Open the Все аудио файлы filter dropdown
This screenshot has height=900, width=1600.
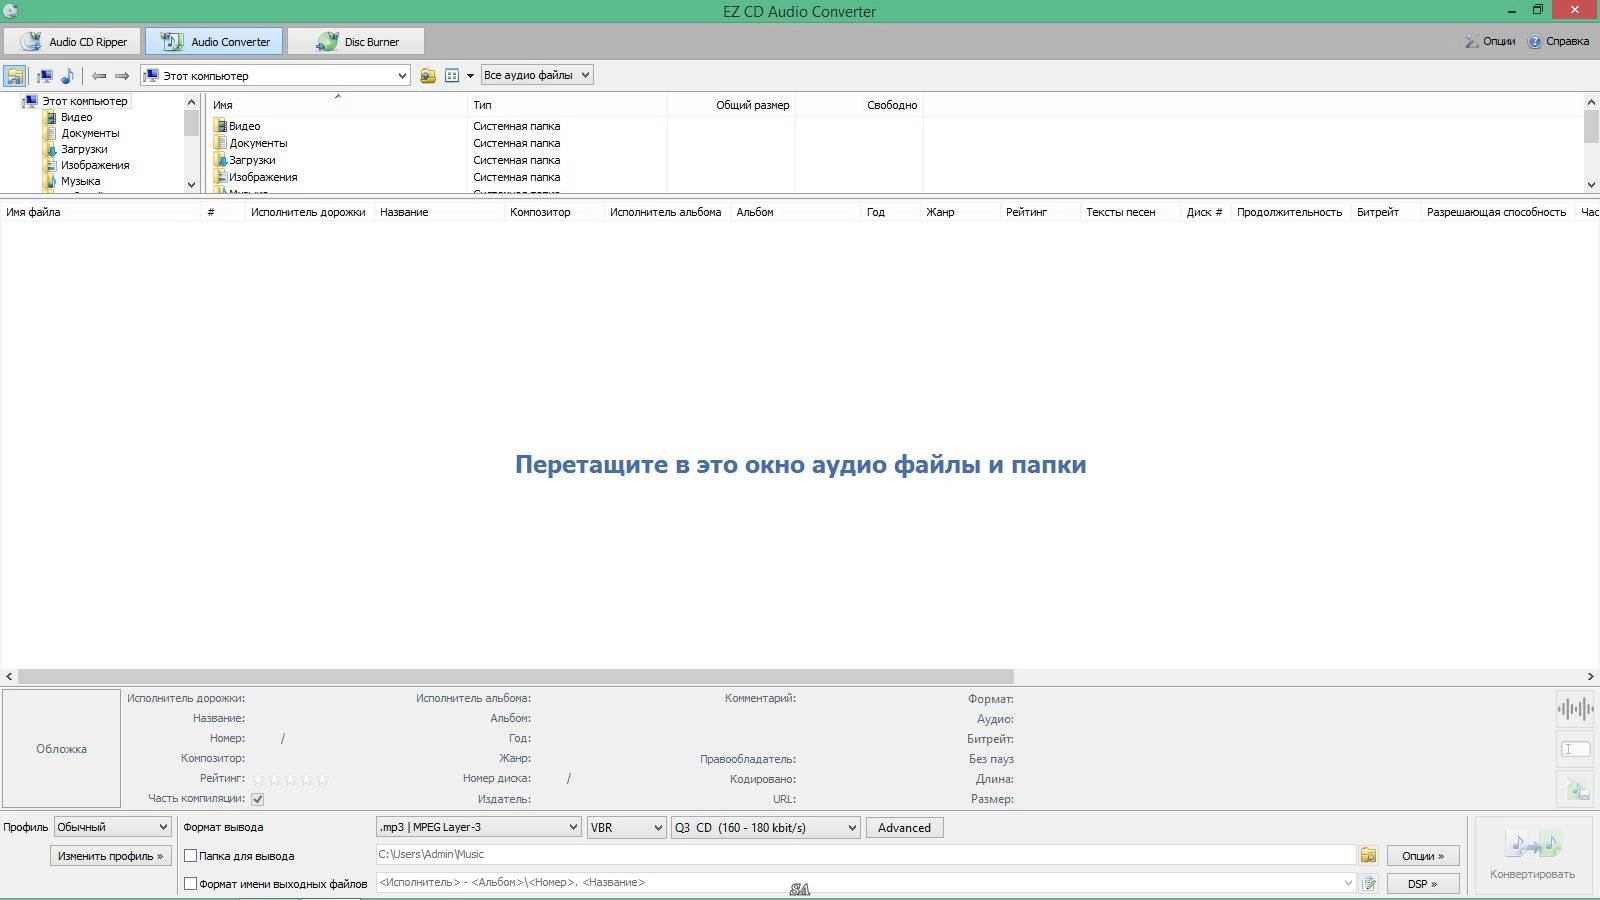[x=537, y=75]
